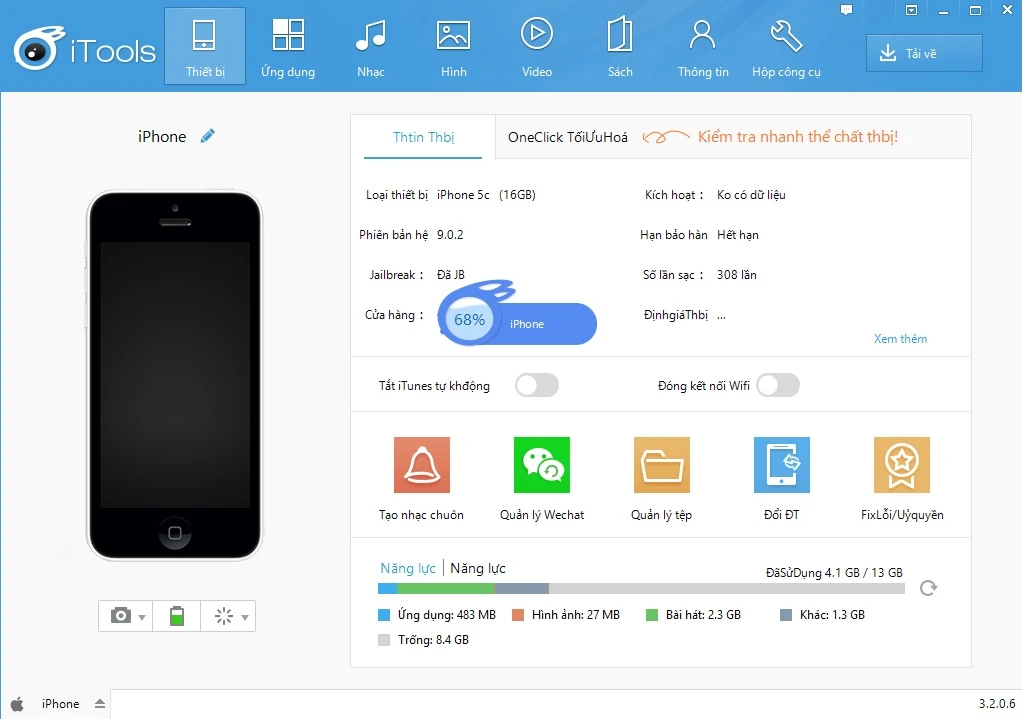Click the 308 lần charge count value
Image resolution: width=1022 pixels, height=719 pixels.
point(737,274)
